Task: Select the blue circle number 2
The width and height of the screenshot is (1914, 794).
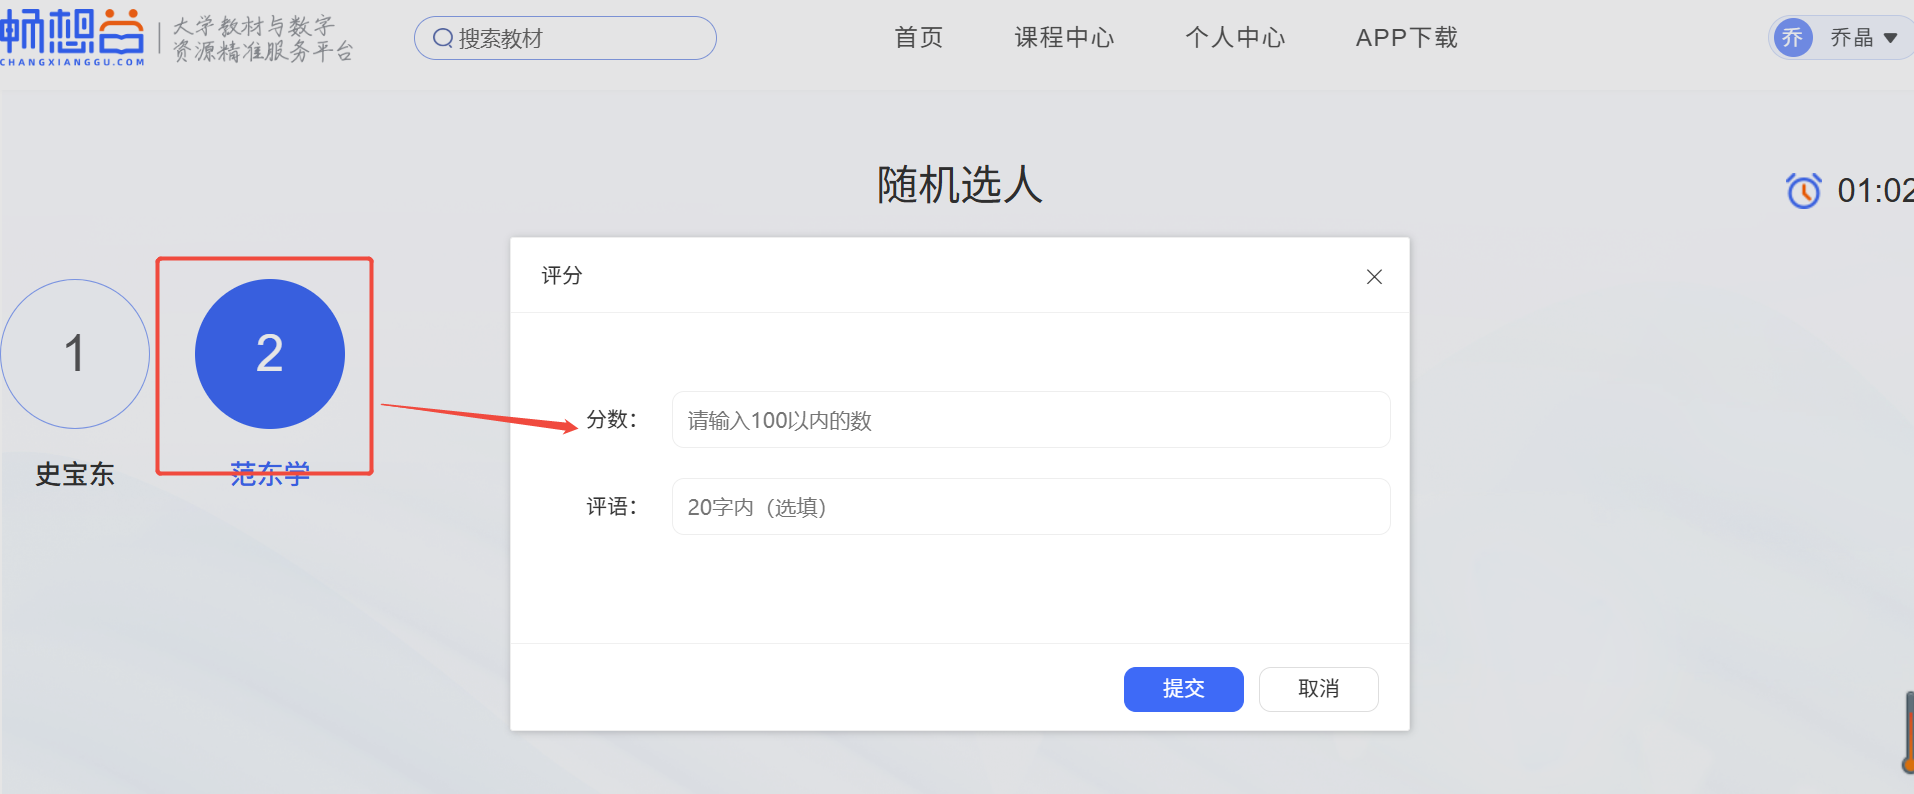Action: click(x=270, y=354)
